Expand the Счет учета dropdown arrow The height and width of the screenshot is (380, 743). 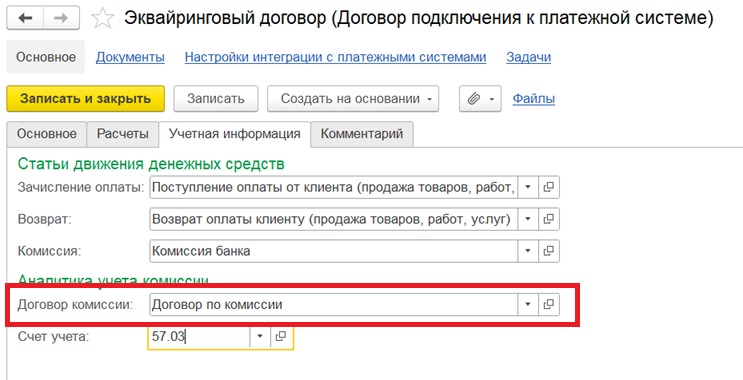[260, 336]
